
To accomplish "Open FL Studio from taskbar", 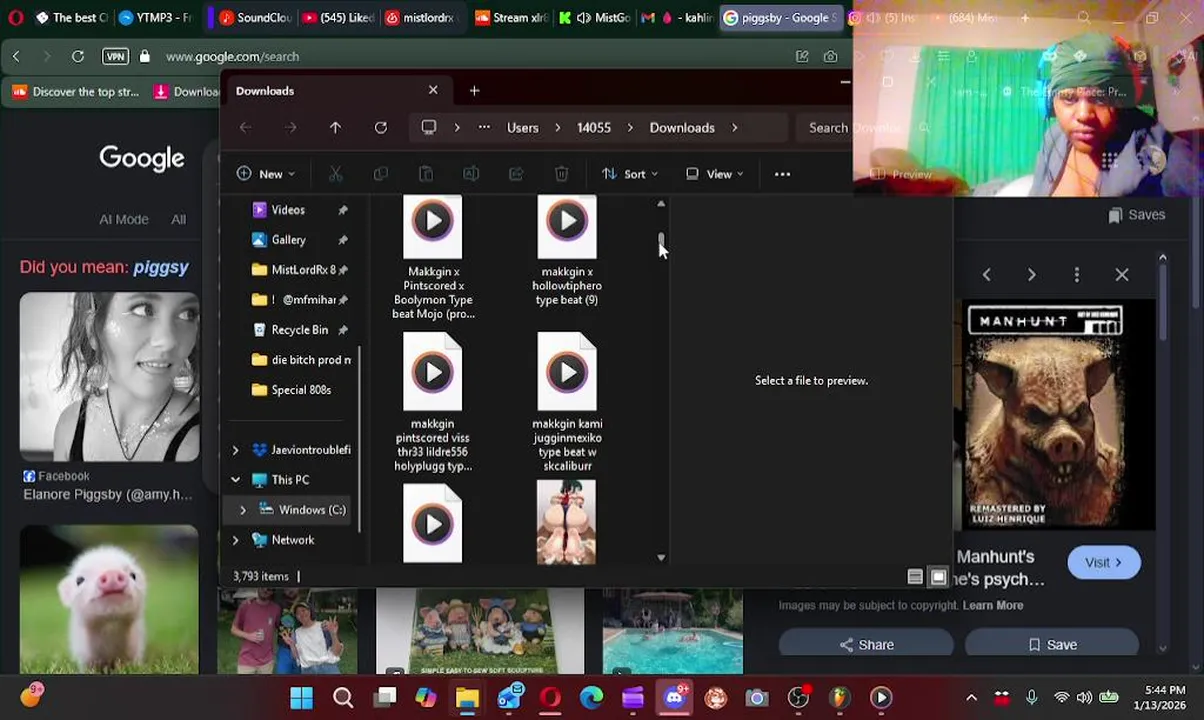I will point(839,697).
